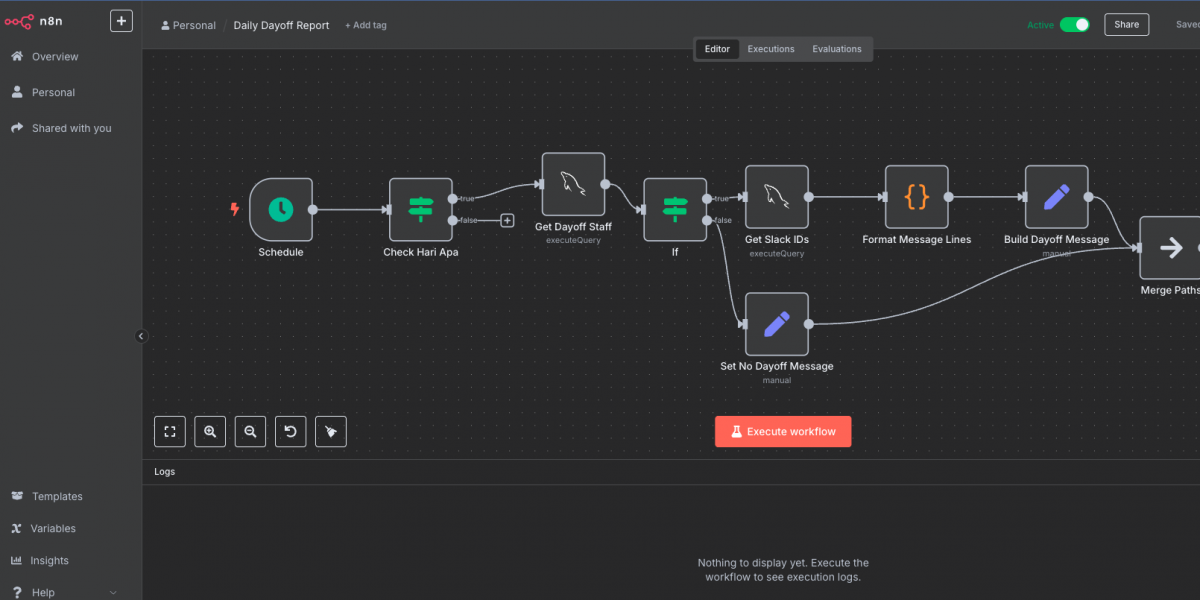Click the Schedule trigger node icon

point(281,209)
